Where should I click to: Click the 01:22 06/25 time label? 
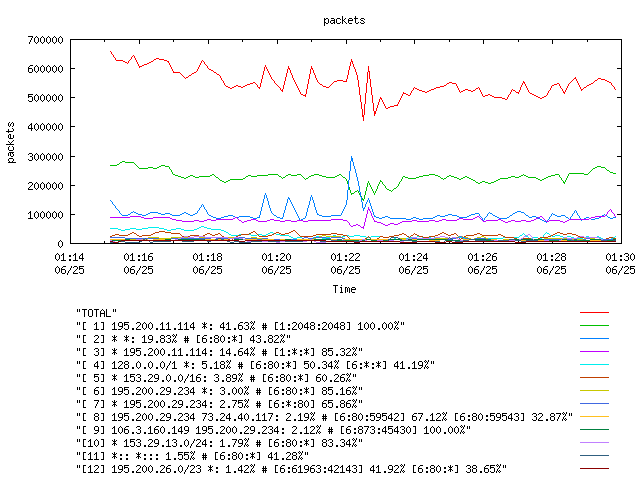click(345, 264)
